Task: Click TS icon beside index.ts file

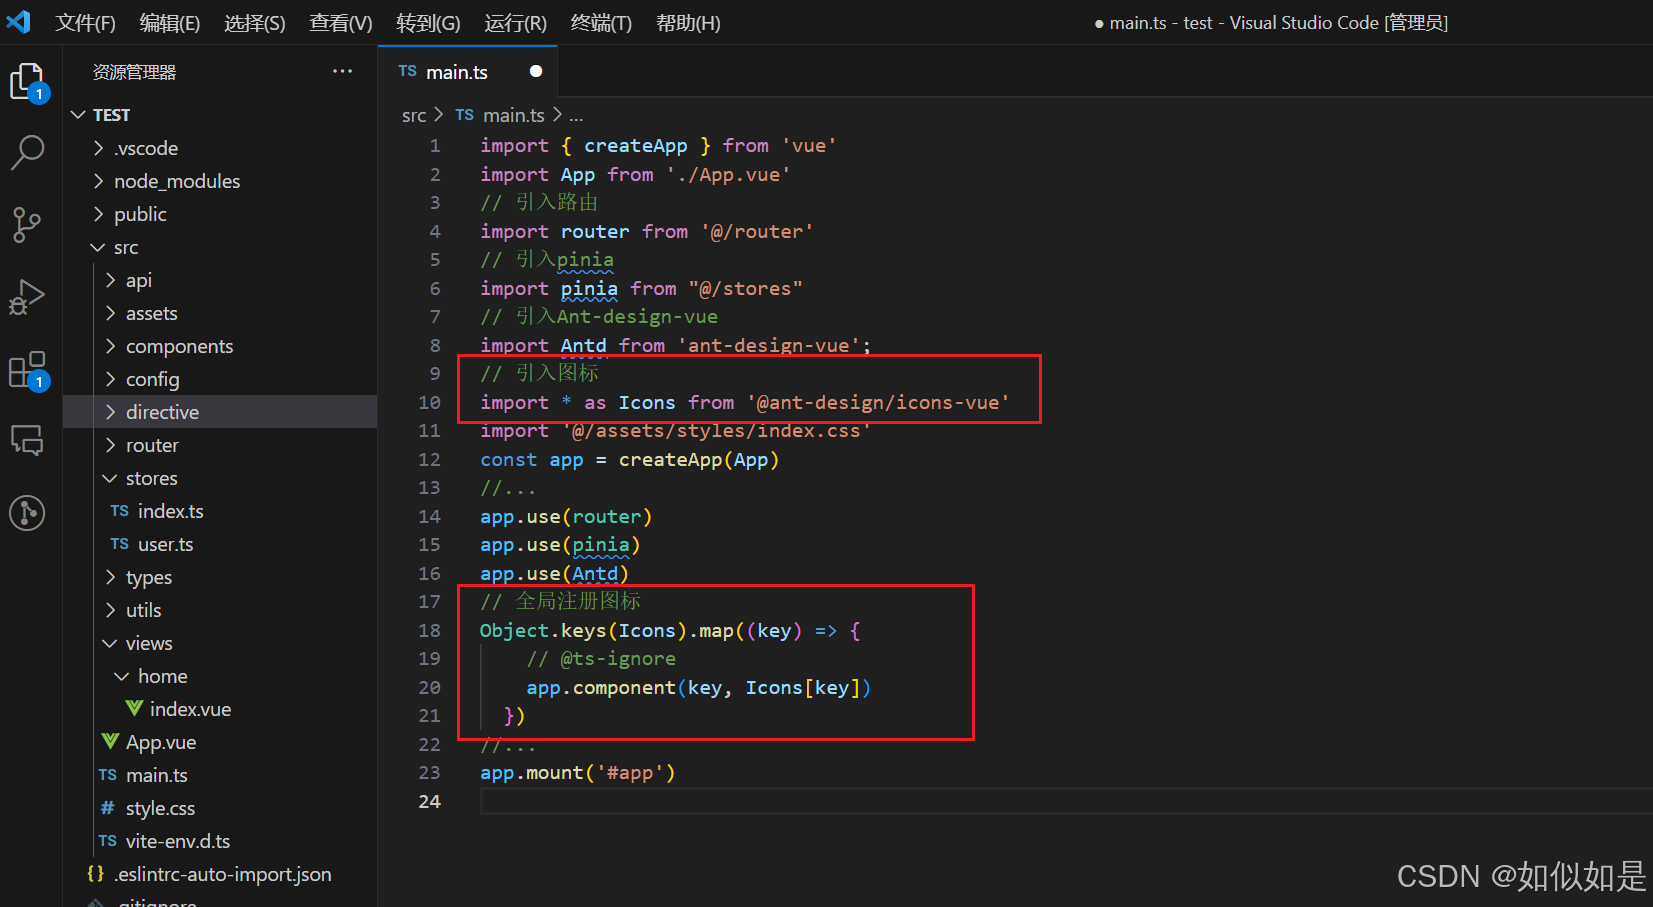Action: click(120, 511)
